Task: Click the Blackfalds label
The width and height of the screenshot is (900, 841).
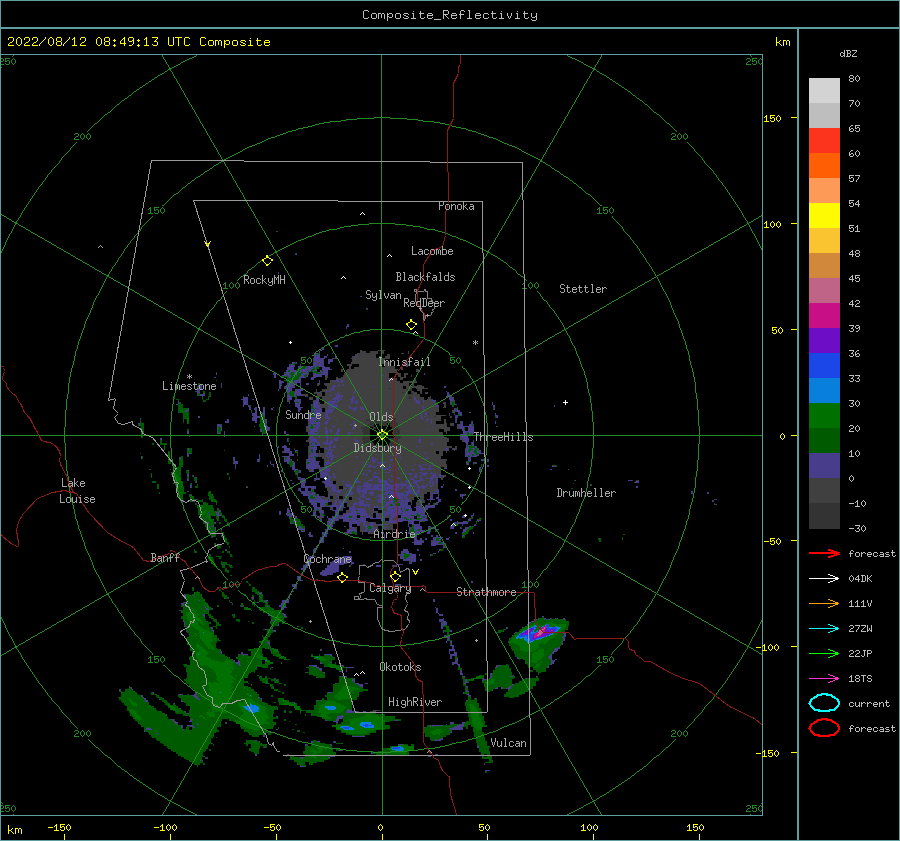Action: (x=425, y=277)
